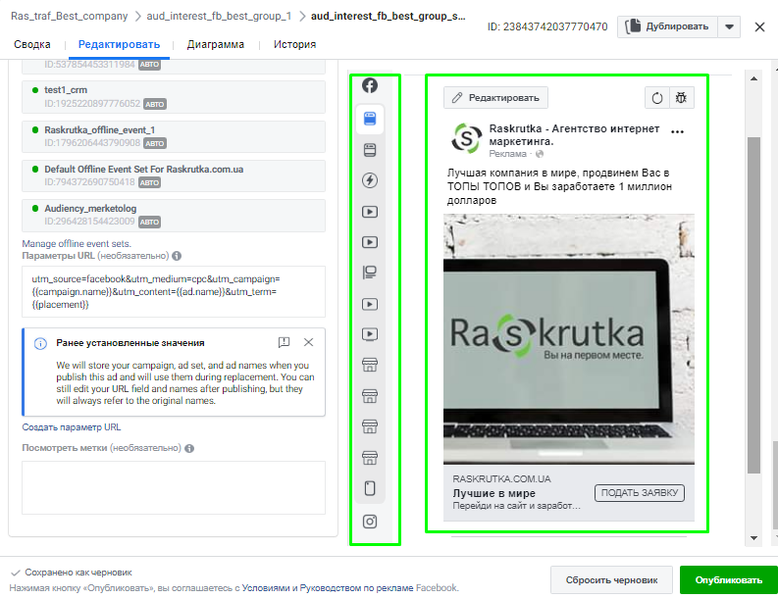The image size is (778, 599).
Task: Open the 'Создать параметр URL' link
Action: tap(71, 427)
